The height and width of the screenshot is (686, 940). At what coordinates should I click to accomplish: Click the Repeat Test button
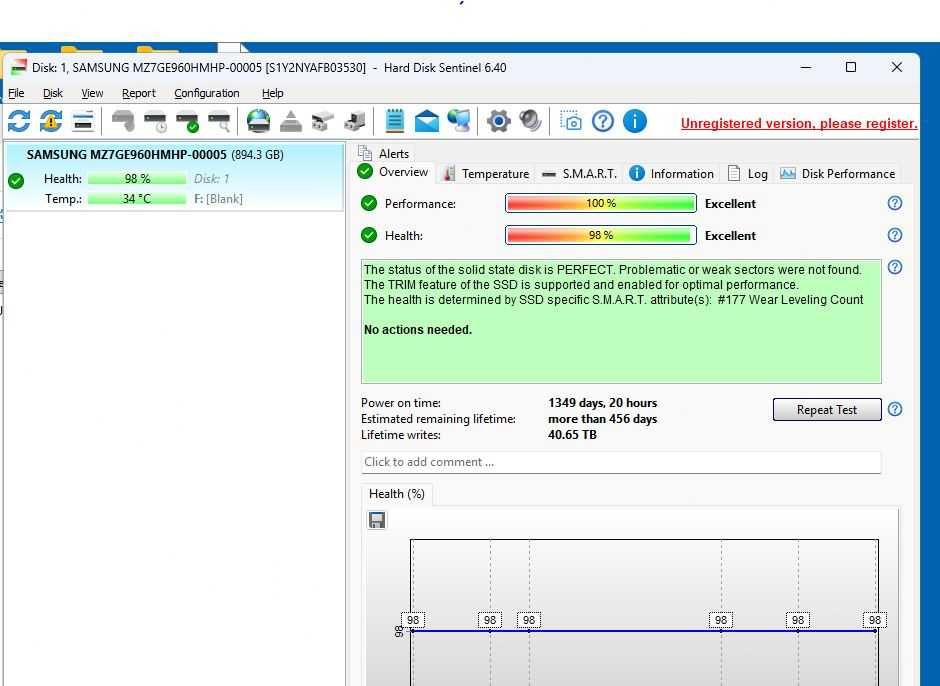(x=827, y=410)
